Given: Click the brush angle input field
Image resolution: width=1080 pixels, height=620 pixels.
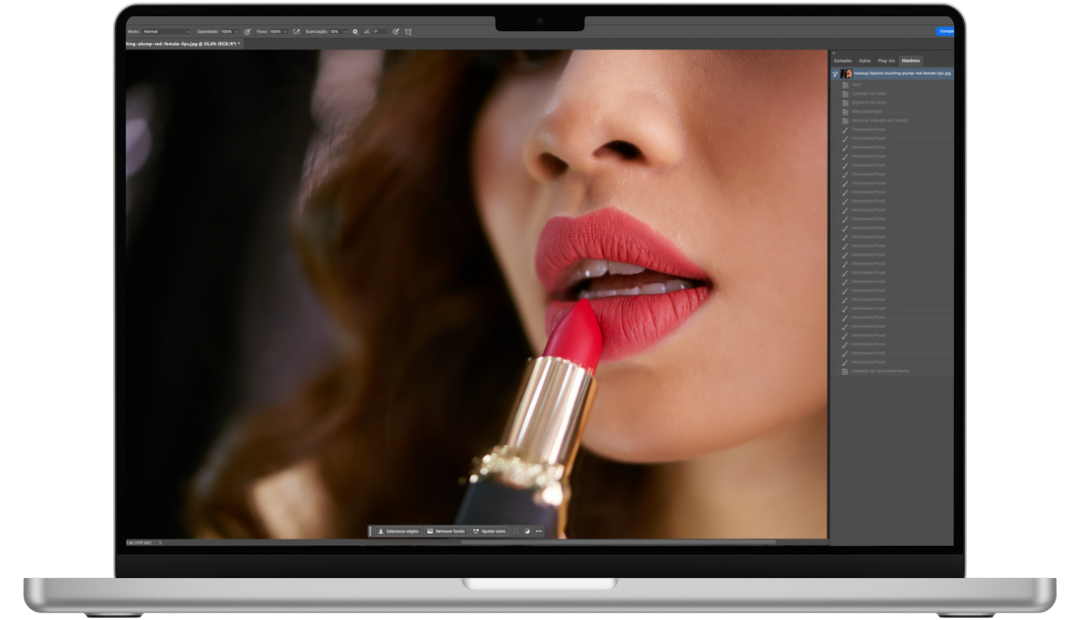Looking at the screenshot, I should point(378,31).
